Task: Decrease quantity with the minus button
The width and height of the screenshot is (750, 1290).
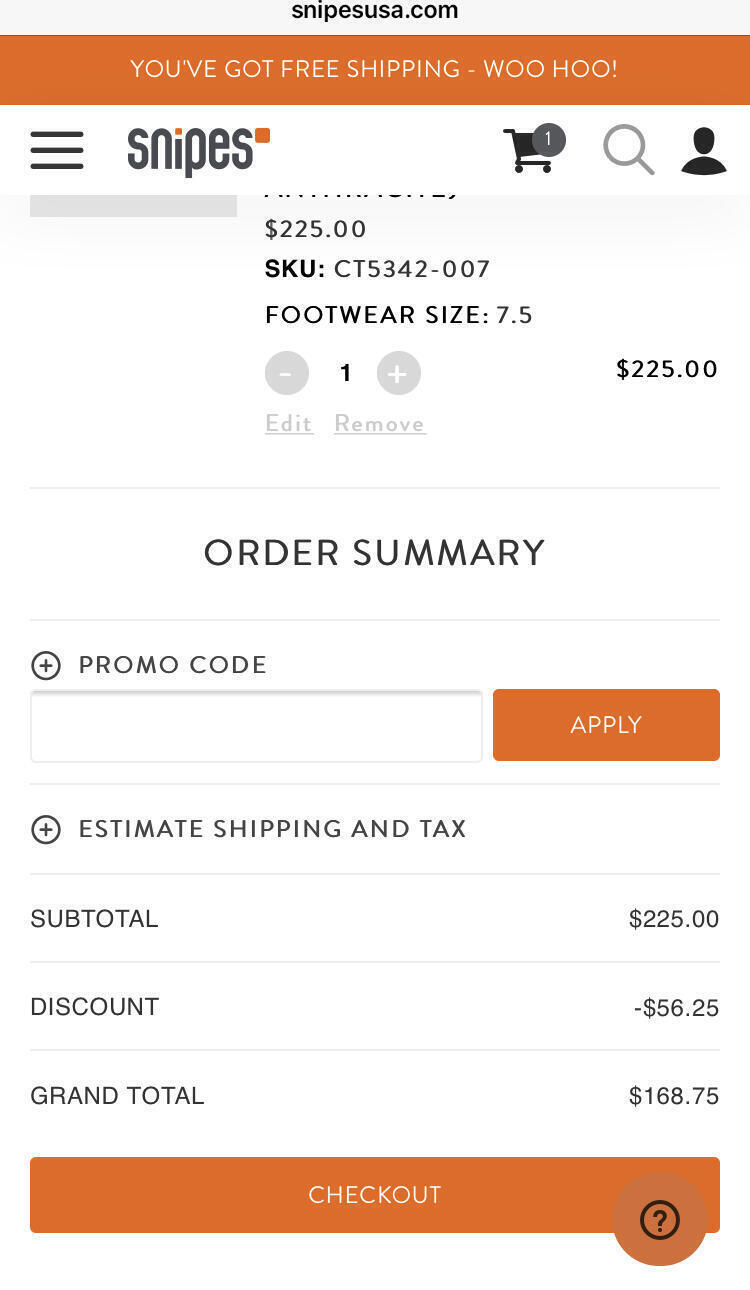Action: point(286,373)
